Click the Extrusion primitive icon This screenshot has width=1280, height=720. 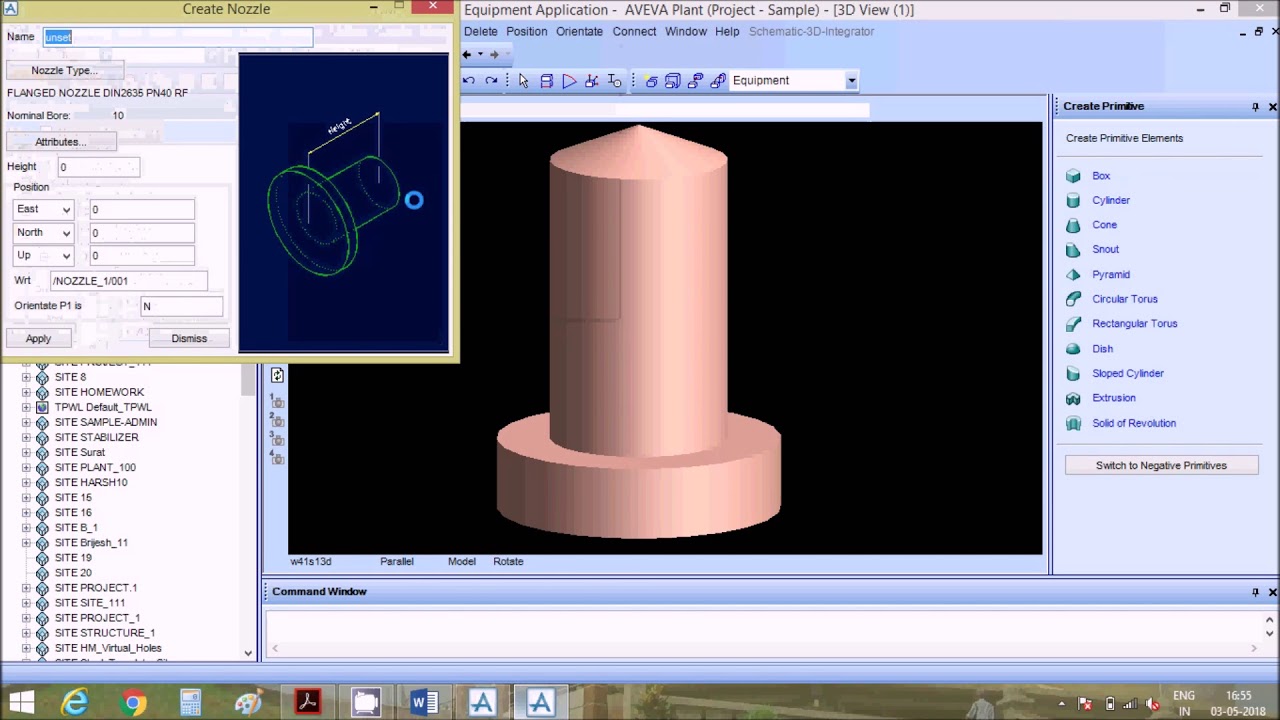[x=1073, y=398]
